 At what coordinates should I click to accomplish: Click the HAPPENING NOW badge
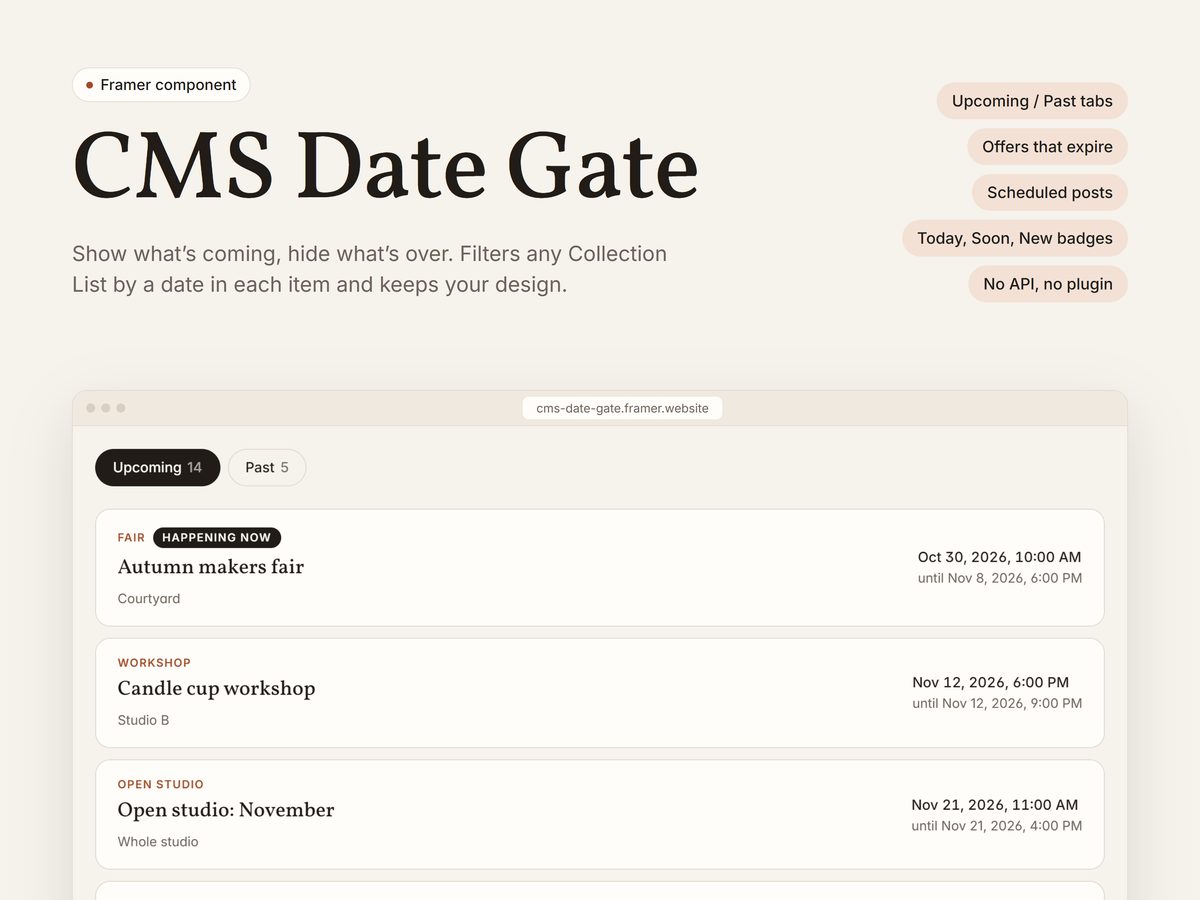click(217, 538)
